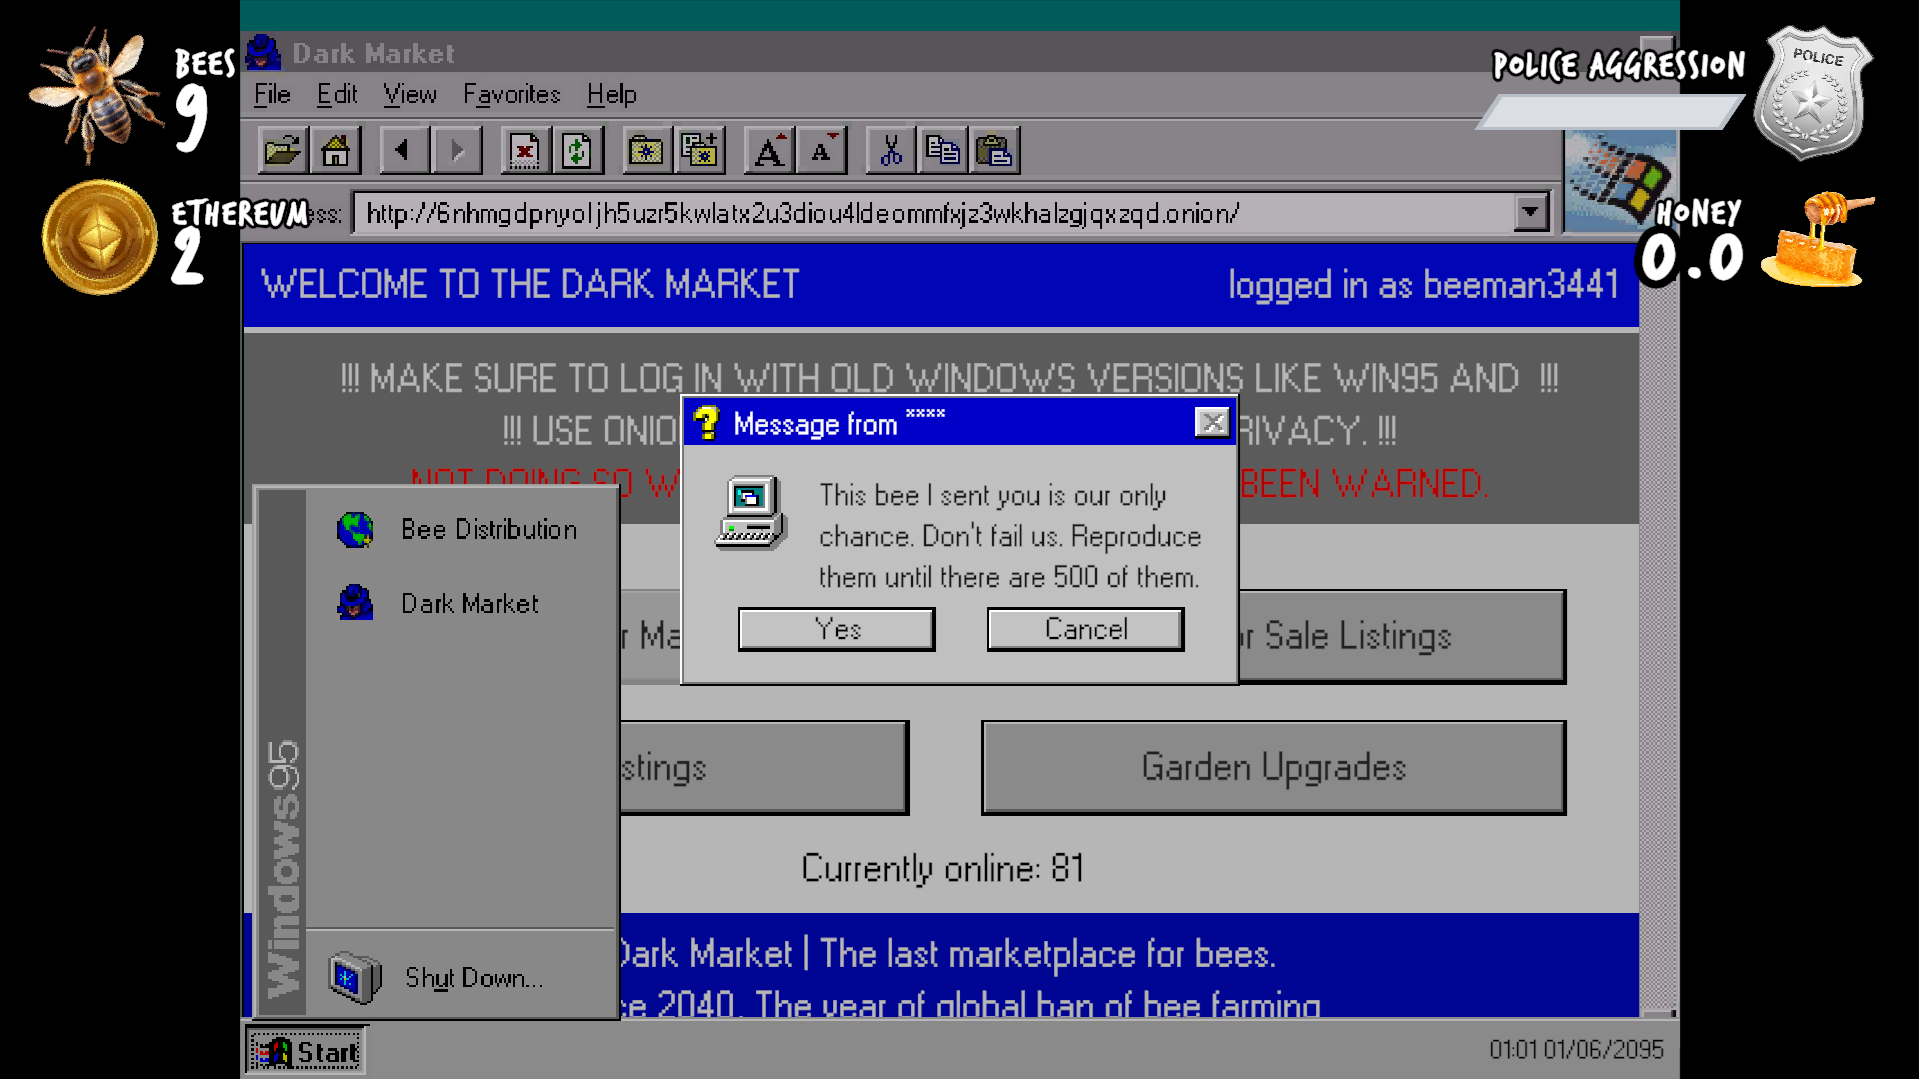
Task: Expand the address bar dropdown arrow
Action: click(1530, 212)
